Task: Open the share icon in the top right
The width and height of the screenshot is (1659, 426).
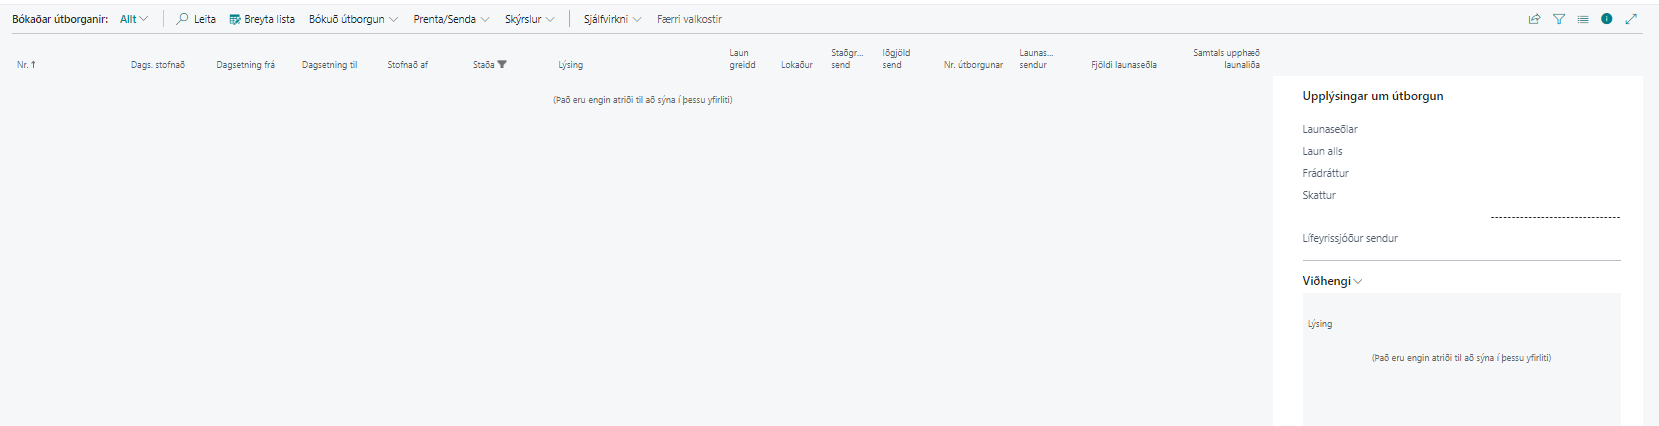Action: [x=1534, y=19]
